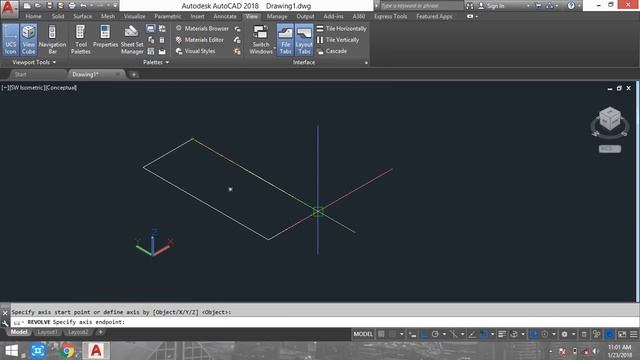Open the Navigation Bar tool
This screenshot has height=360, width=640.
[52, 39]
